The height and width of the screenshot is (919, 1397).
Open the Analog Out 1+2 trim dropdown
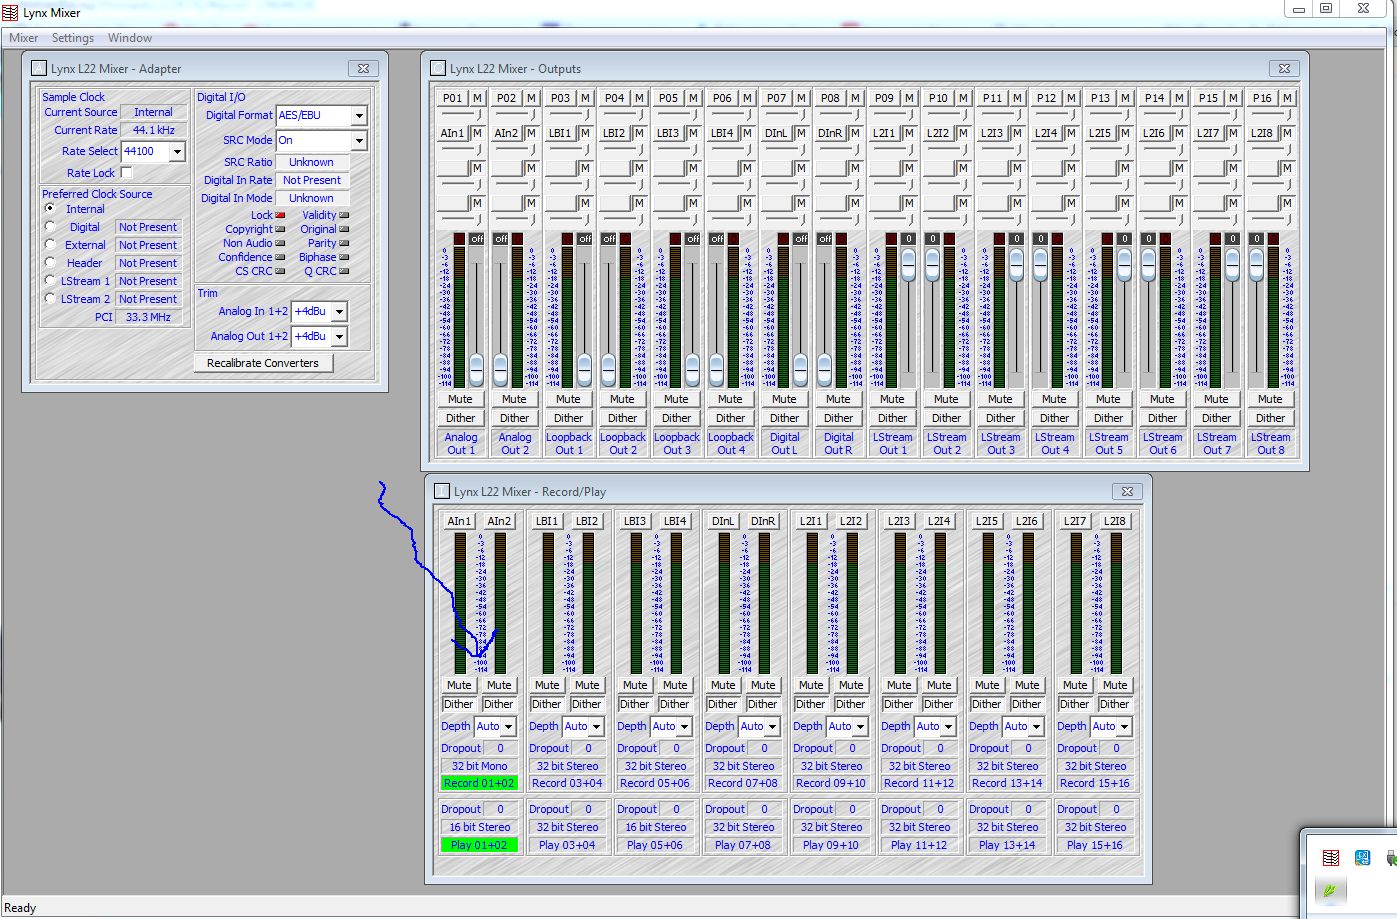(x=339, y=337)
